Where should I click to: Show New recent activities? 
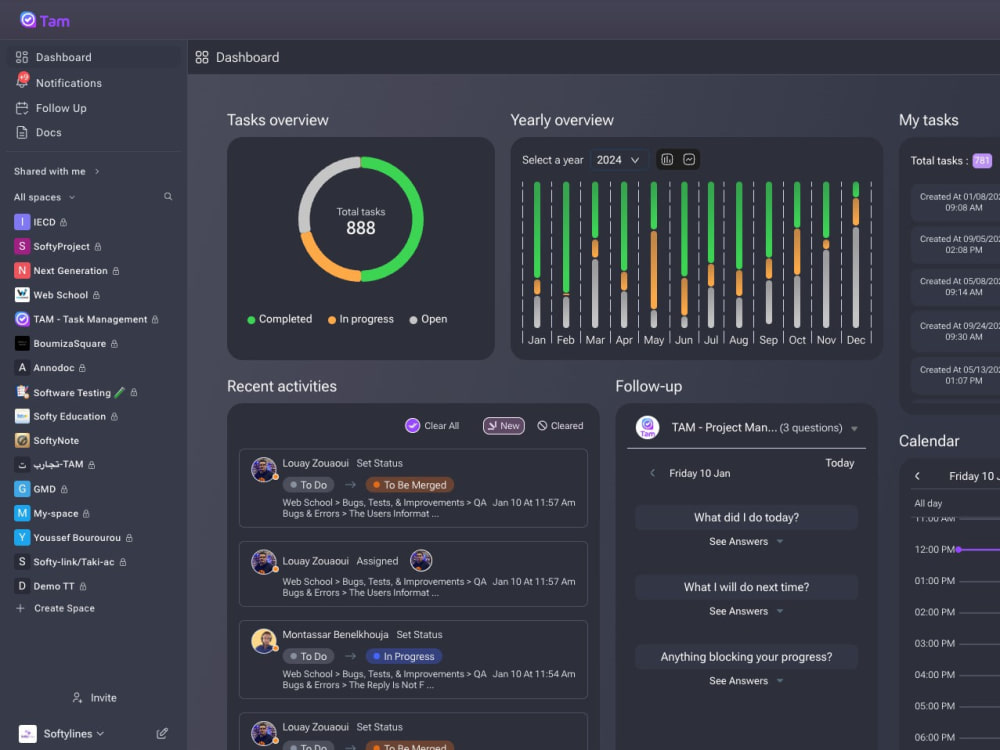504,425
